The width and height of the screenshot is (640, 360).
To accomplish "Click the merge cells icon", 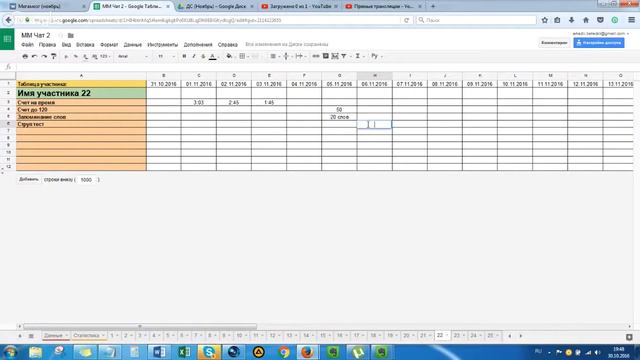I will [256, 56].
